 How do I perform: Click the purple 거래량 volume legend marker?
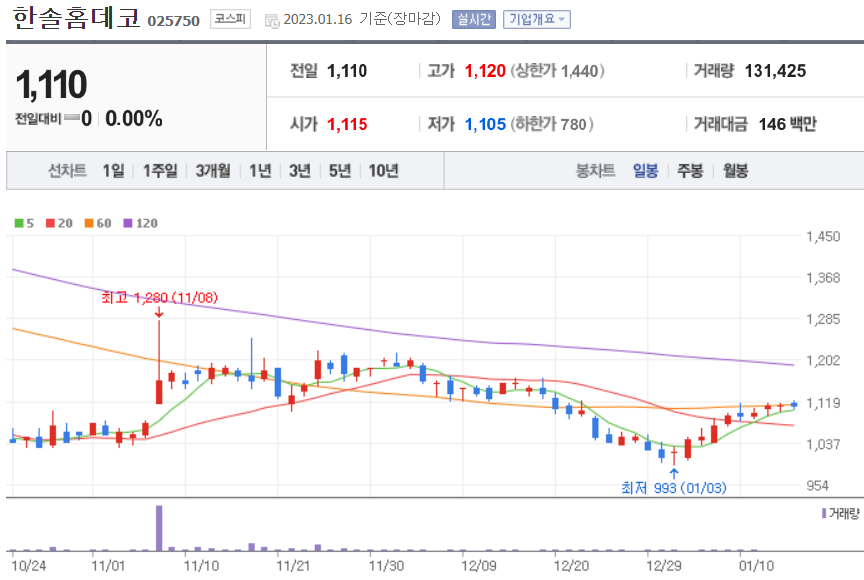click(x=824, y=513)
